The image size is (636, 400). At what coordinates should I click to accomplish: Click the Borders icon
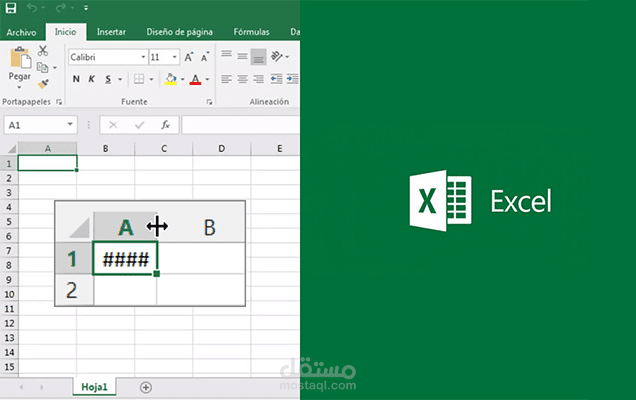pyautogui.click(x=139, y=79)
